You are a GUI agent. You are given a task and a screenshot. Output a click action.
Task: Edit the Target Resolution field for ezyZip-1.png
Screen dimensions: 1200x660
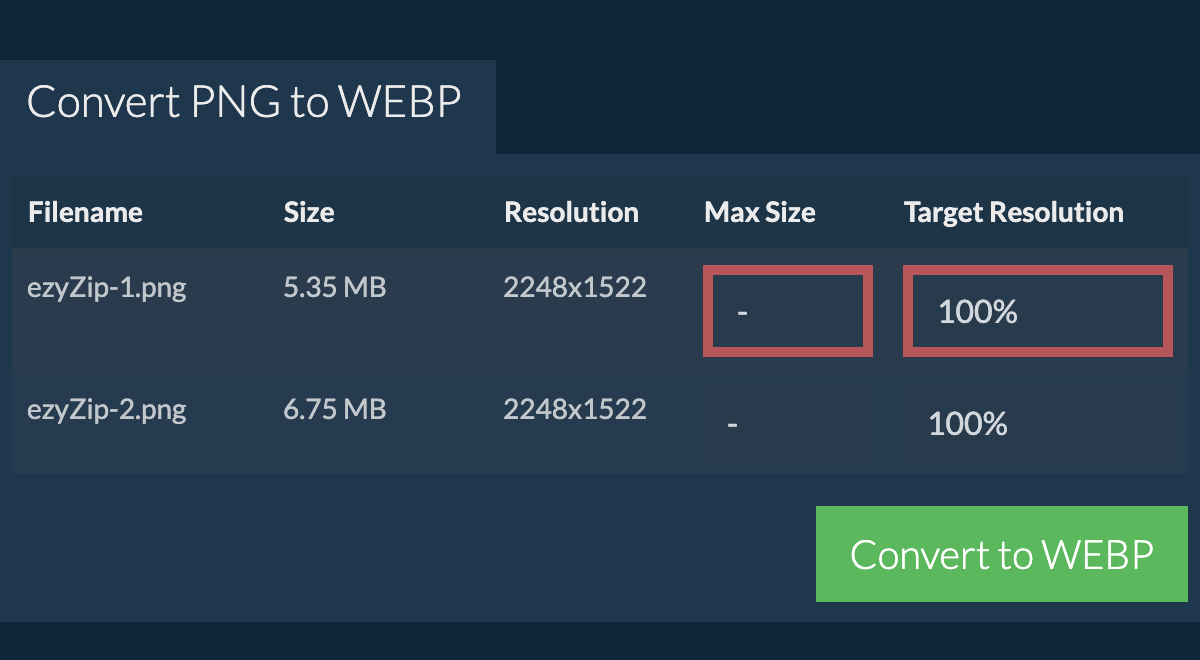pyautogui.click(x=1038, y=311)
